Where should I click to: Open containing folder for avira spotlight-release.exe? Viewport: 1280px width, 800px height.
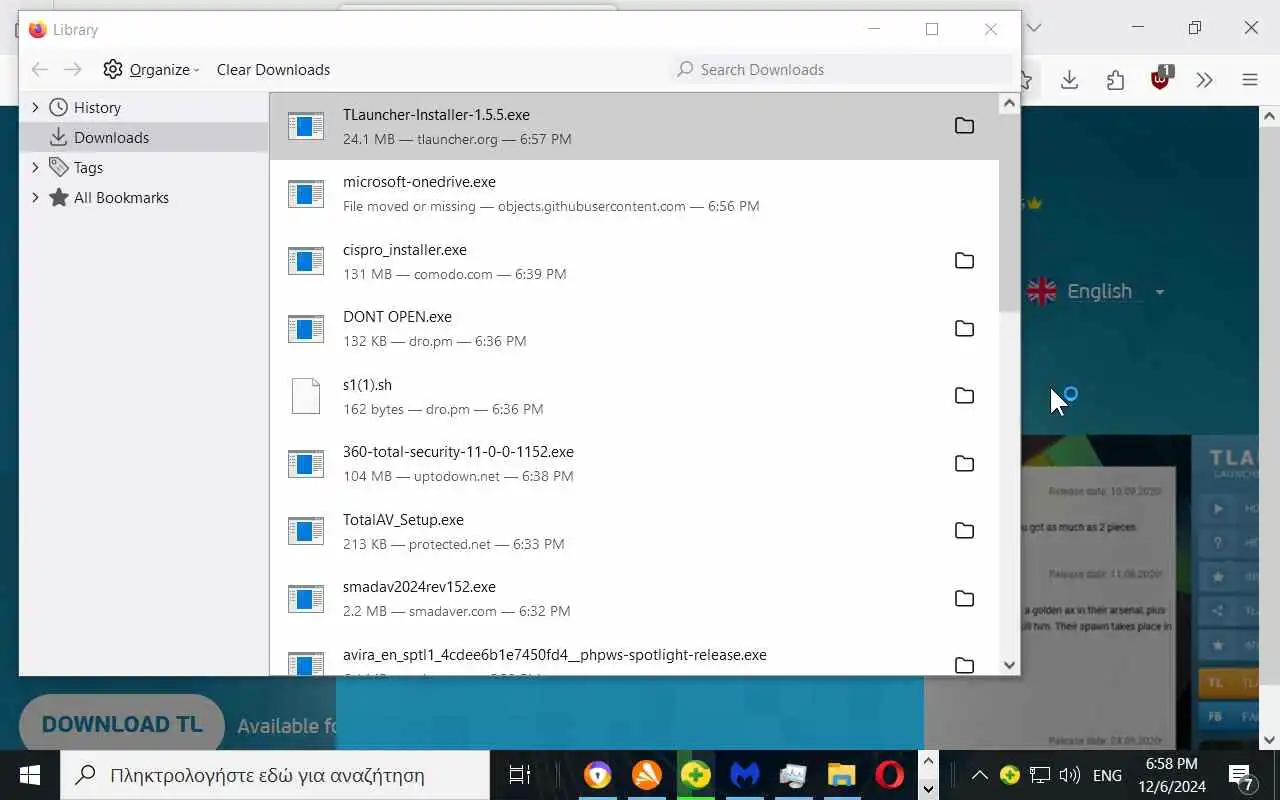[x=964, y=666]
